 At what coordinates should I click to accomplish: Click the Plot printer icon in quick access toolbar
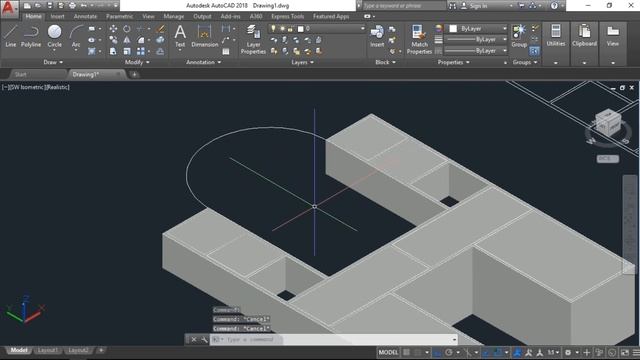[x=72, y=6]
